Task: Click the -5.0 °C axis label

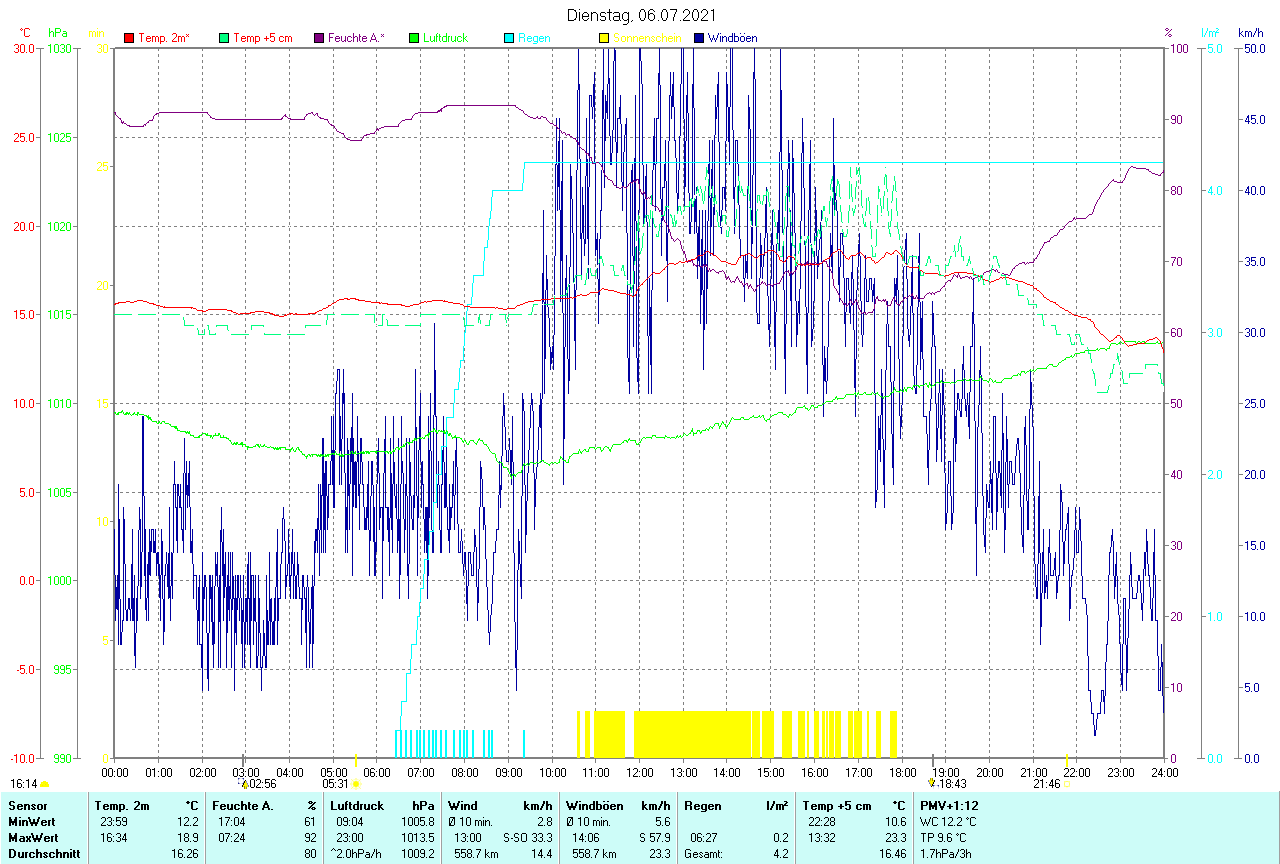Action: (x=24, y=669)
